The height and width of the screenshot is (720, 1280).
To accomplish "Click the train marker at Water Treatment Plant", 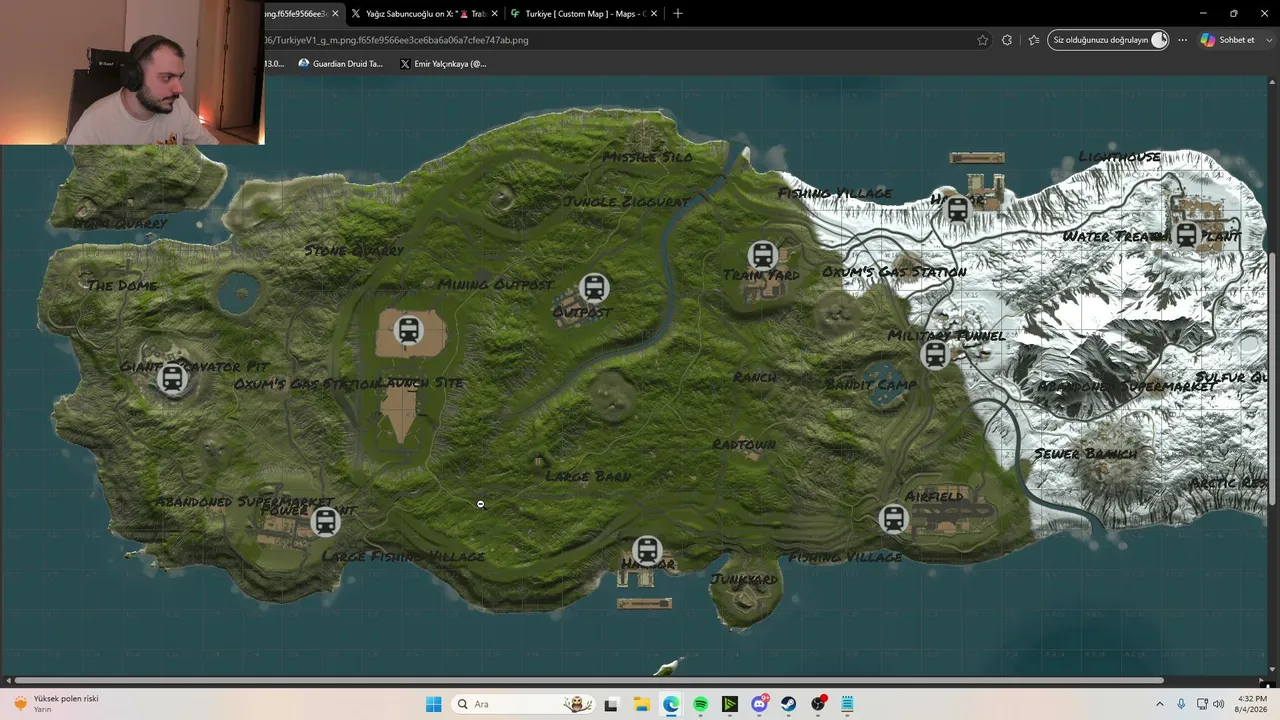I will (1187, 235).
